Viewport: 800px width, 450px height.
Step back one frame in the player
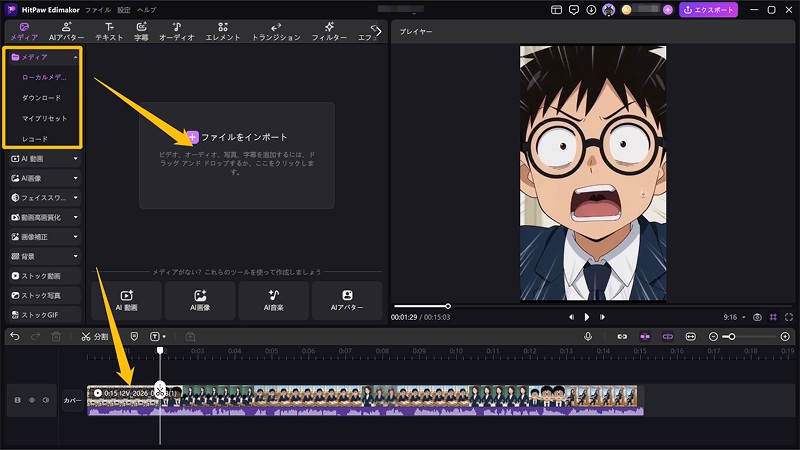pos(571,317)
